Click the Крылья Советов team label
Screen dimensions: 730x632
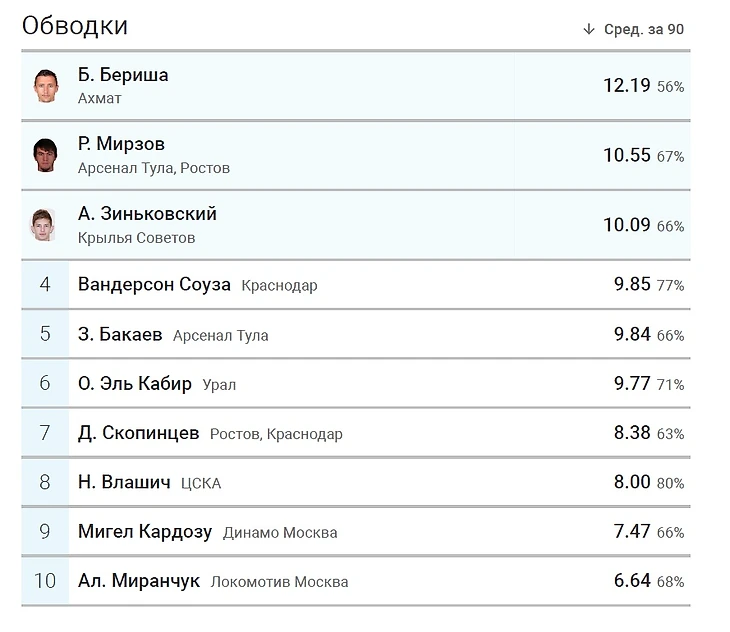click(x=136, y=238)
